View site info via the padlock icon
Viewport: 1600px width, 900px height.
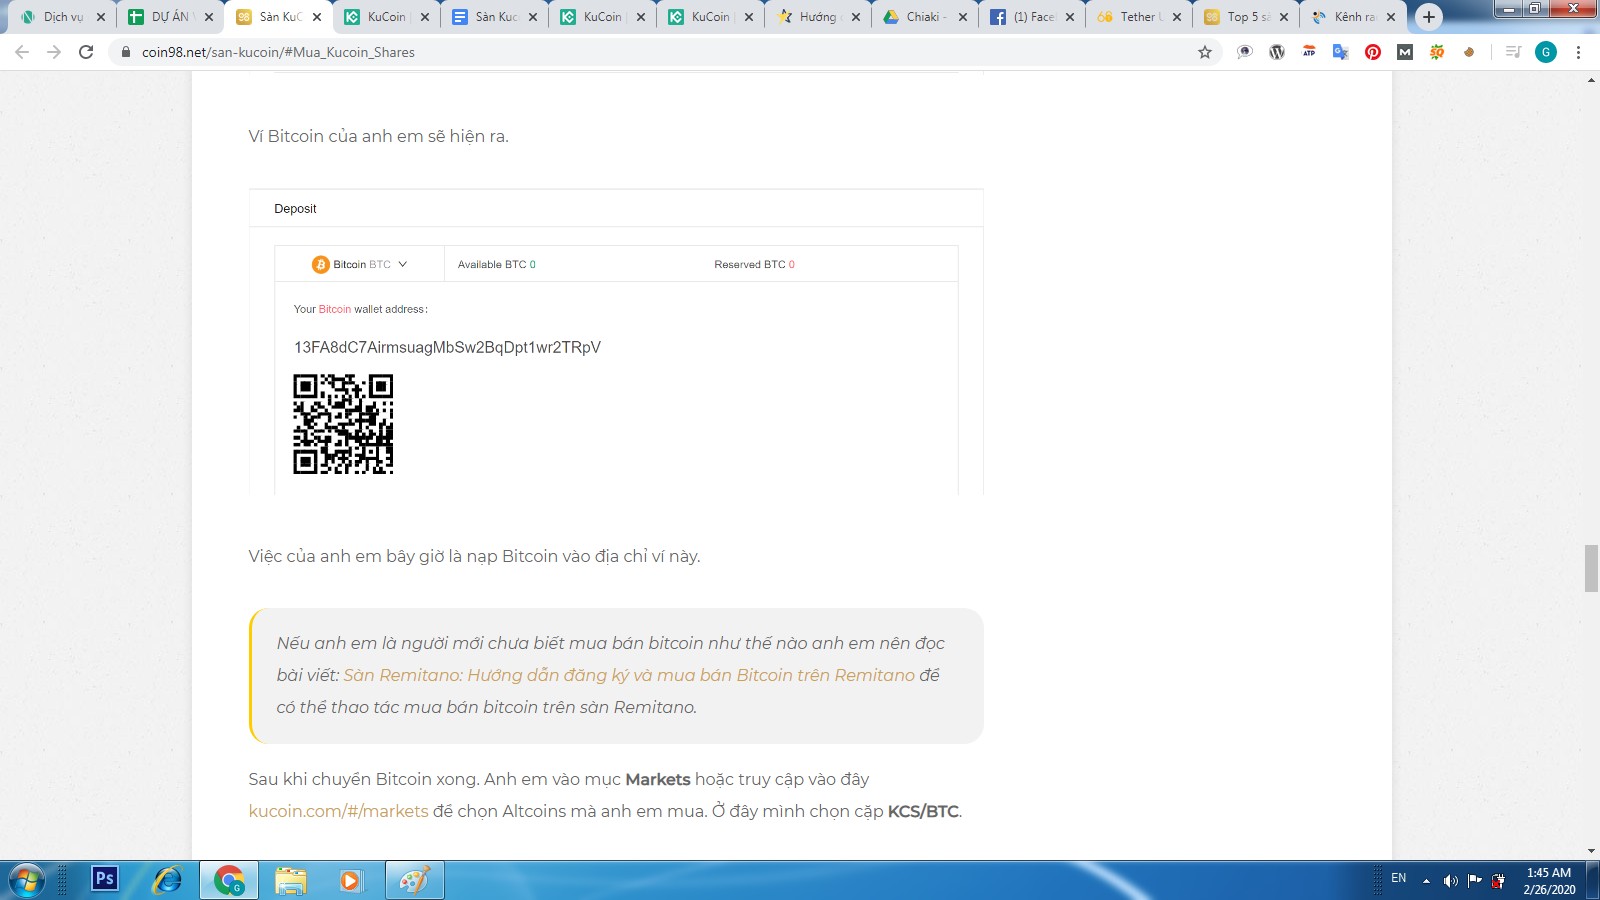(x=126, y=52)
